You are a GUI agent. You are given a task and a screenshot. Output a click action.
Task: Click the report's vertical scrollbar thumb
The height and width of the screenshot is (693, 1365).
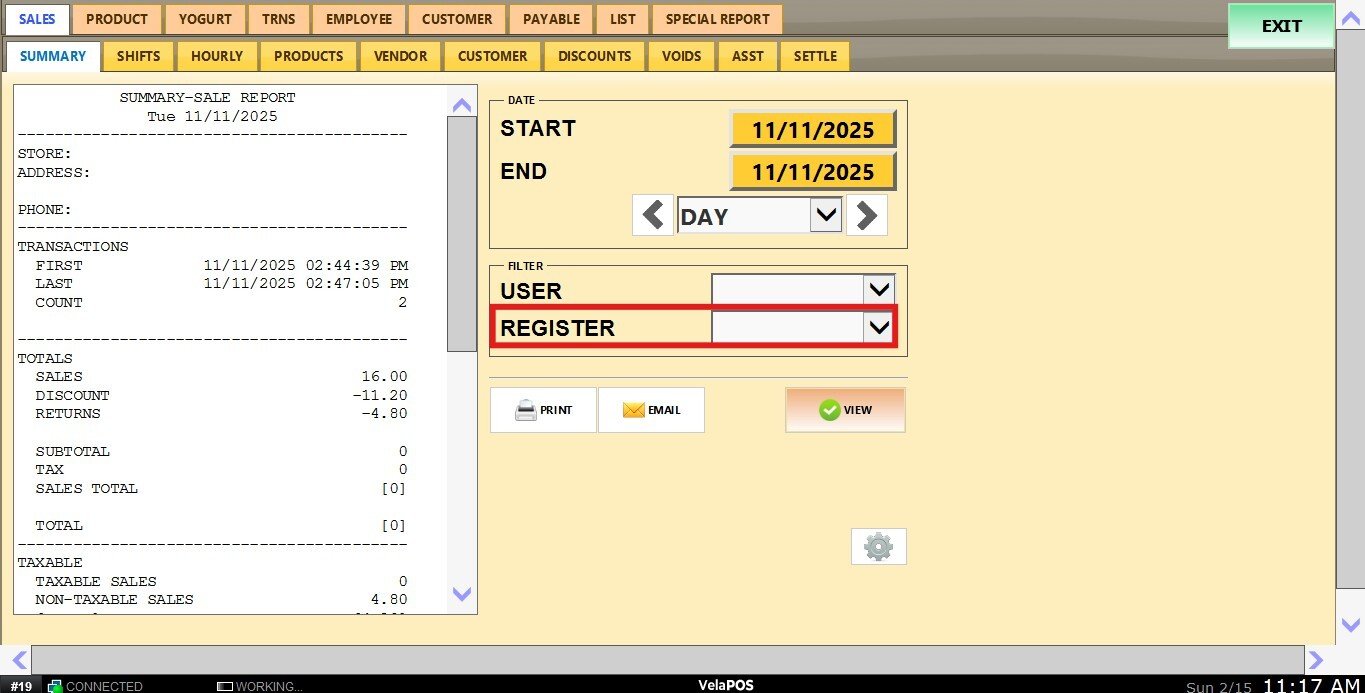point(461,233)
